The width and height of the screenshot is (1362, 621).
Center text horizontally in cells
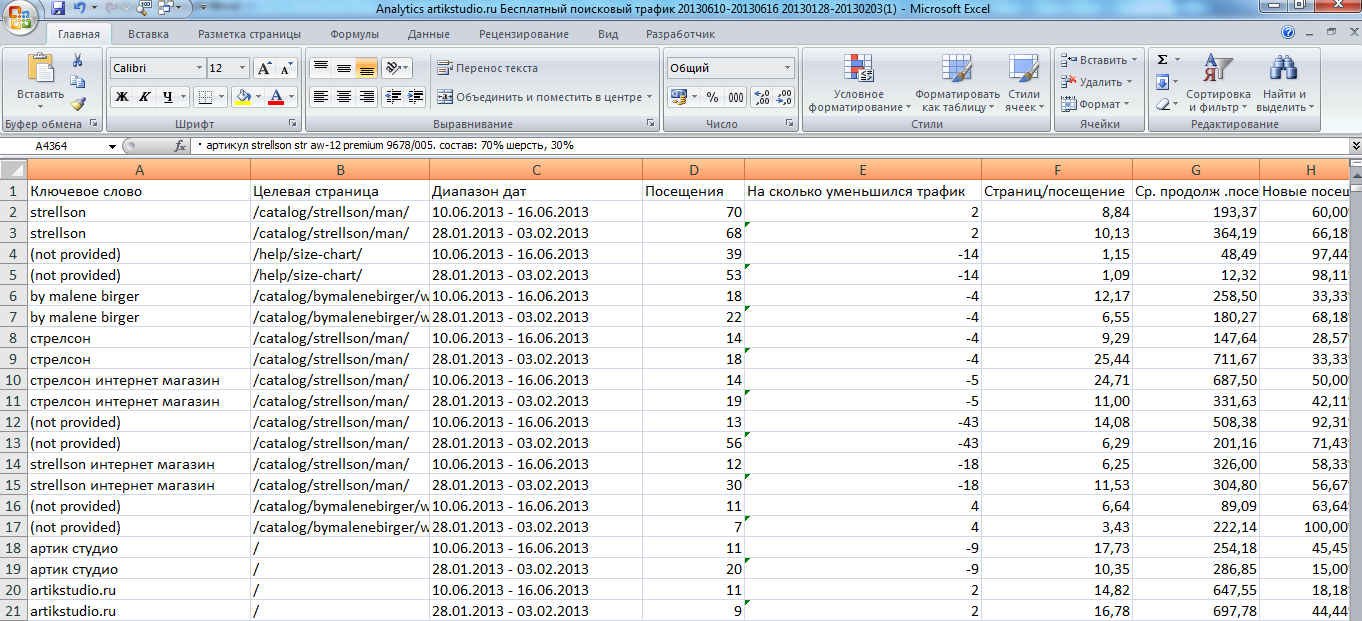point(343,97)
